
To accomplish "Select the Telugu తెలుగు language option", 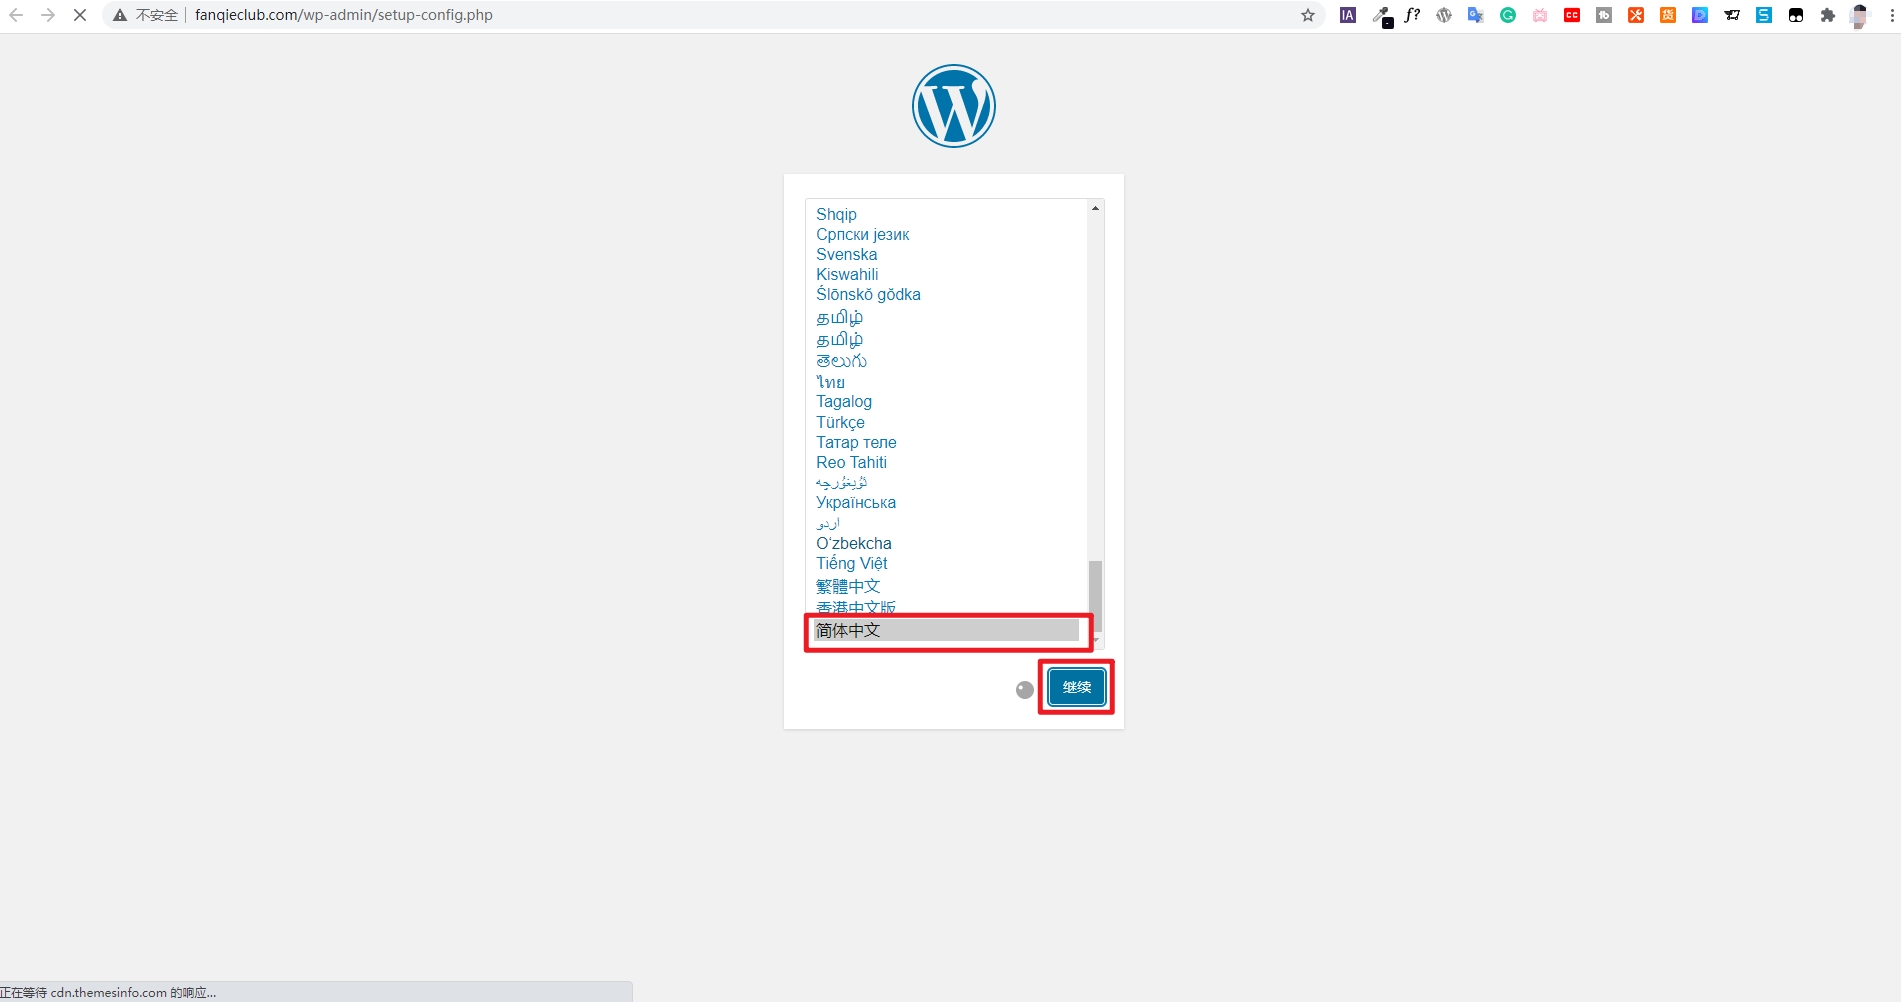I will click(841, 361).
